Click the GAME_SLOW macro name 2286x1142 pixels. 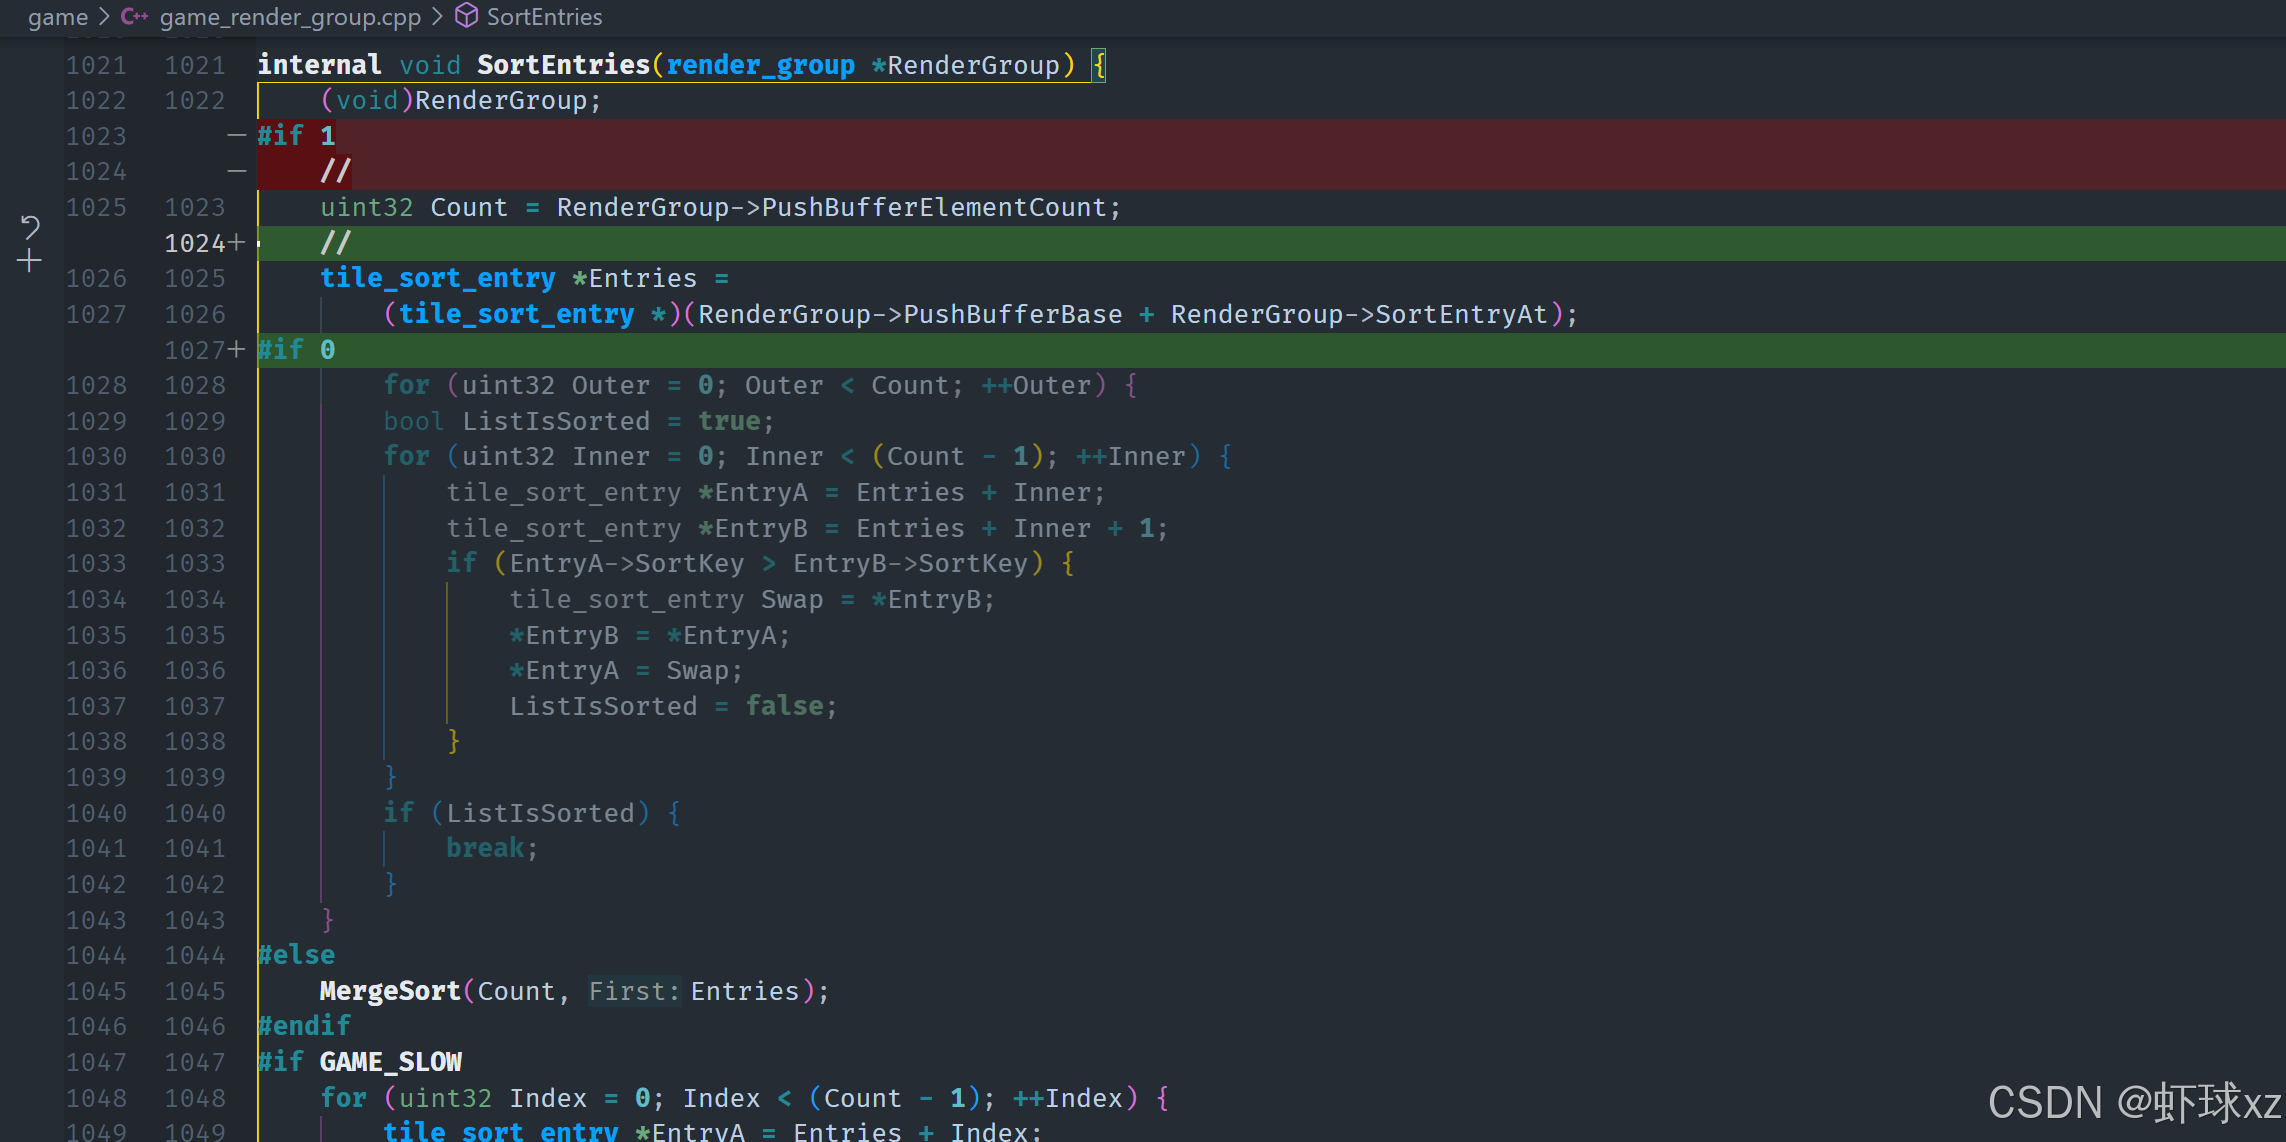(x=390, y=1062)
